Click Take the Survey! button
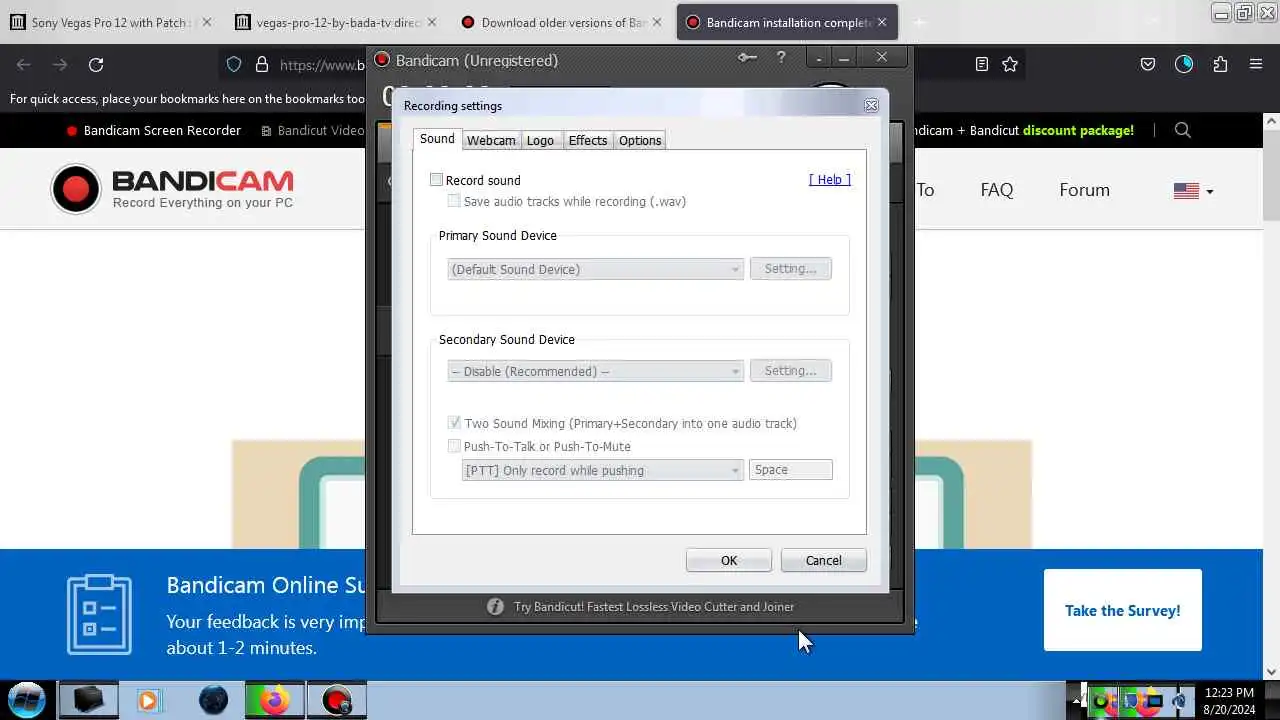 pyautogui.click(x=1123, y=610)
